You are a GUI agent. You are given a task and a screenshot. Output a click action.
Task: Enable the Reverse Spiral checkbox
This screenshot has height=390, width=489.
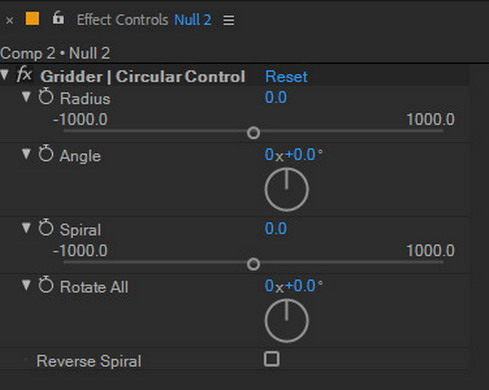point(271,359)
